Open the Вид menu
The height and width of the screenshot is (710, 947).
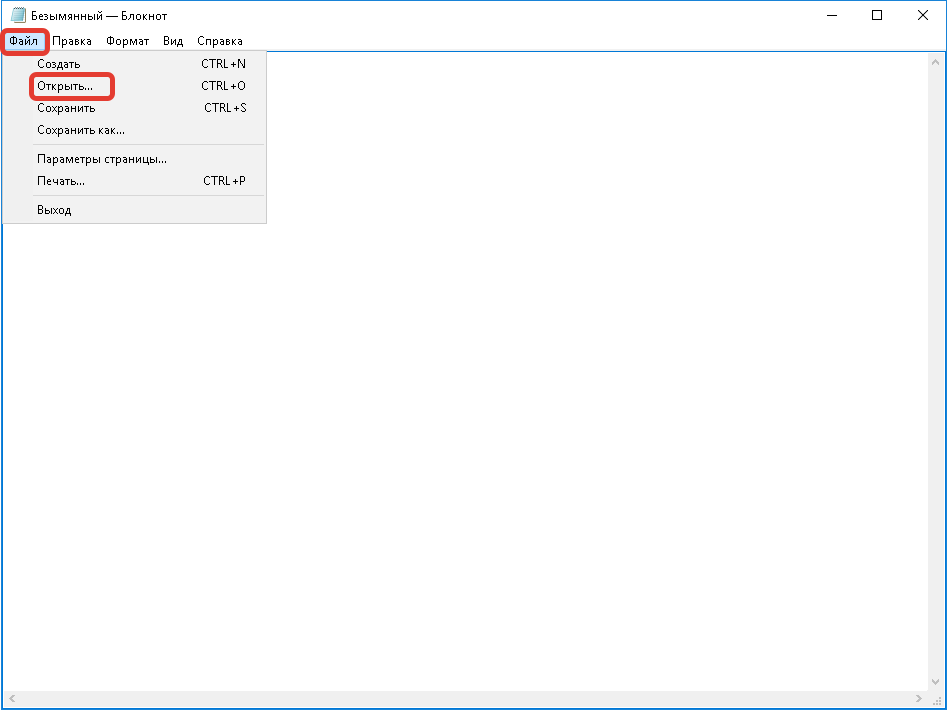click(173, 41)
